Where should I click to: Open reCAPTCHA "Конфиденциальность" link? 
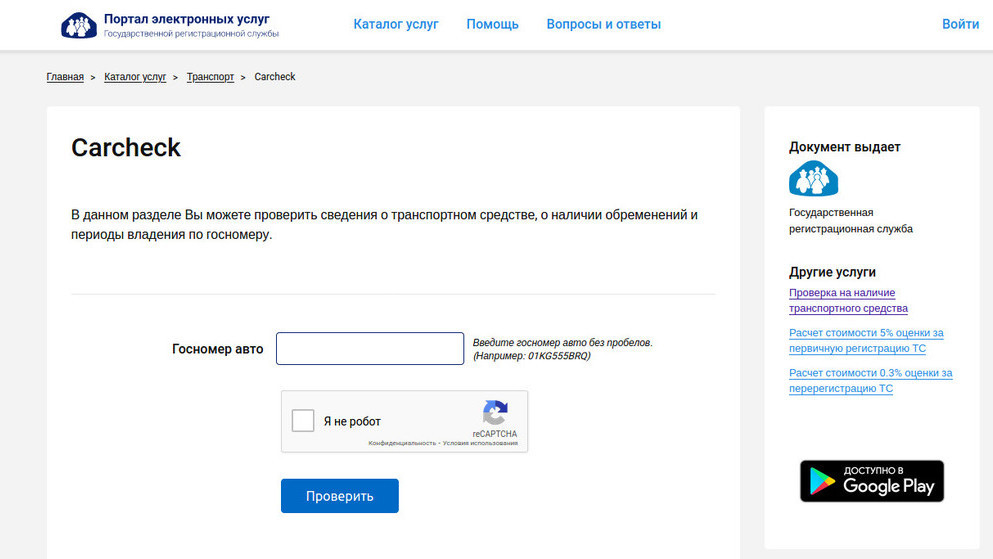pos(402,443)
